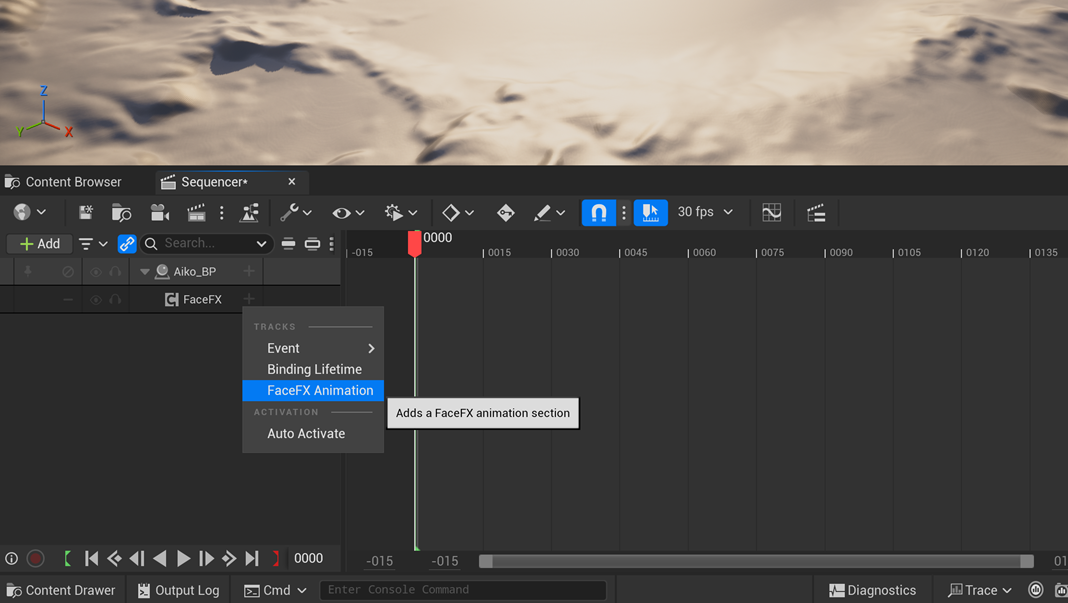
Task: Choose Binding Lifetime menu entry
Action: 313,369
